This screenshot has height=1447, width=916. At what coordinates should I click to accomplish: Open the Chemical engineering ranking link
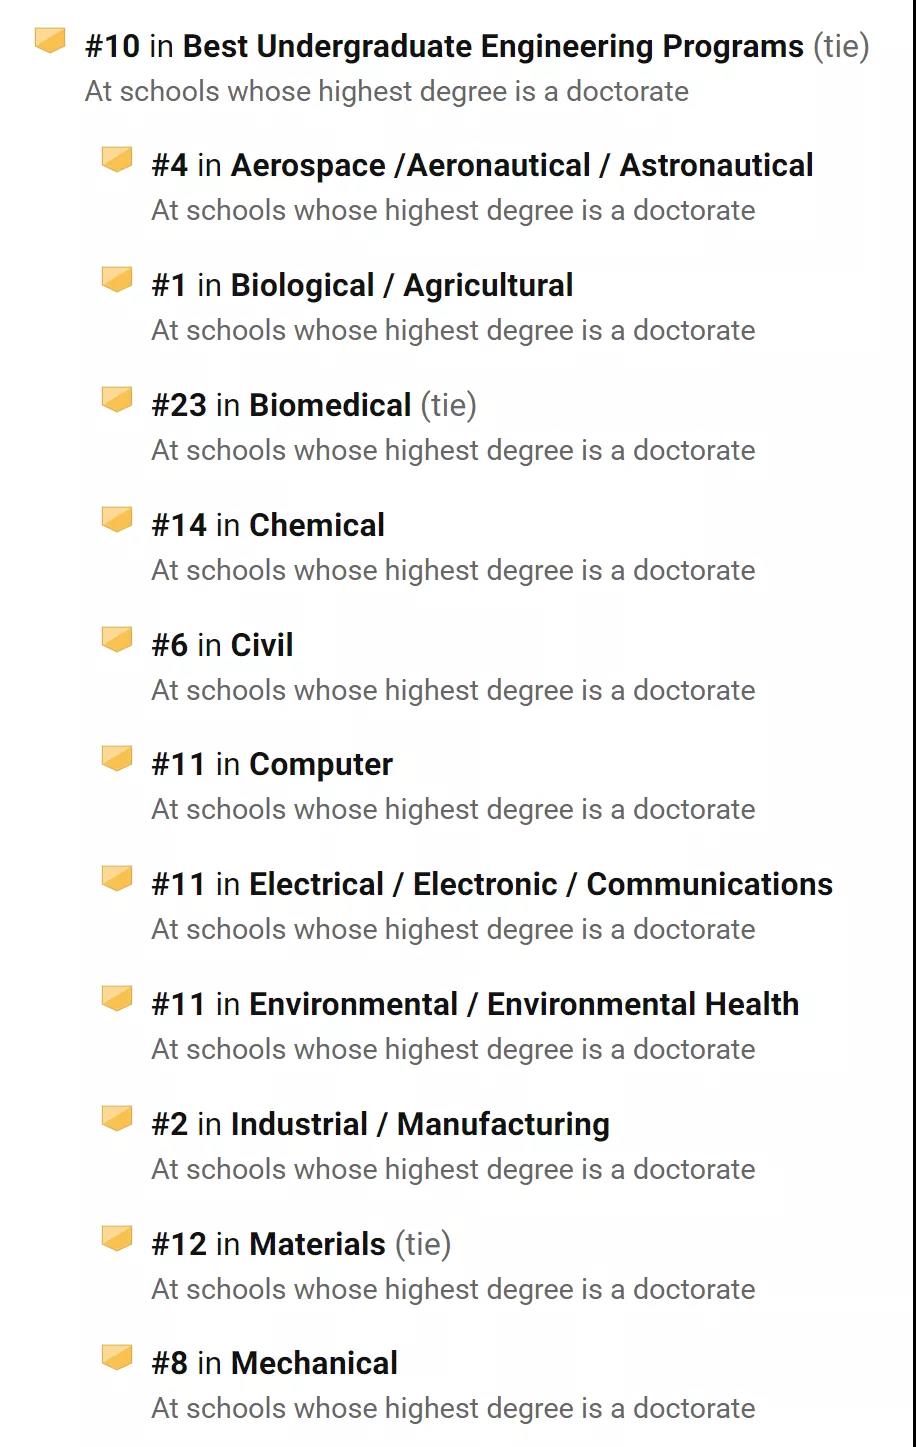317,525
